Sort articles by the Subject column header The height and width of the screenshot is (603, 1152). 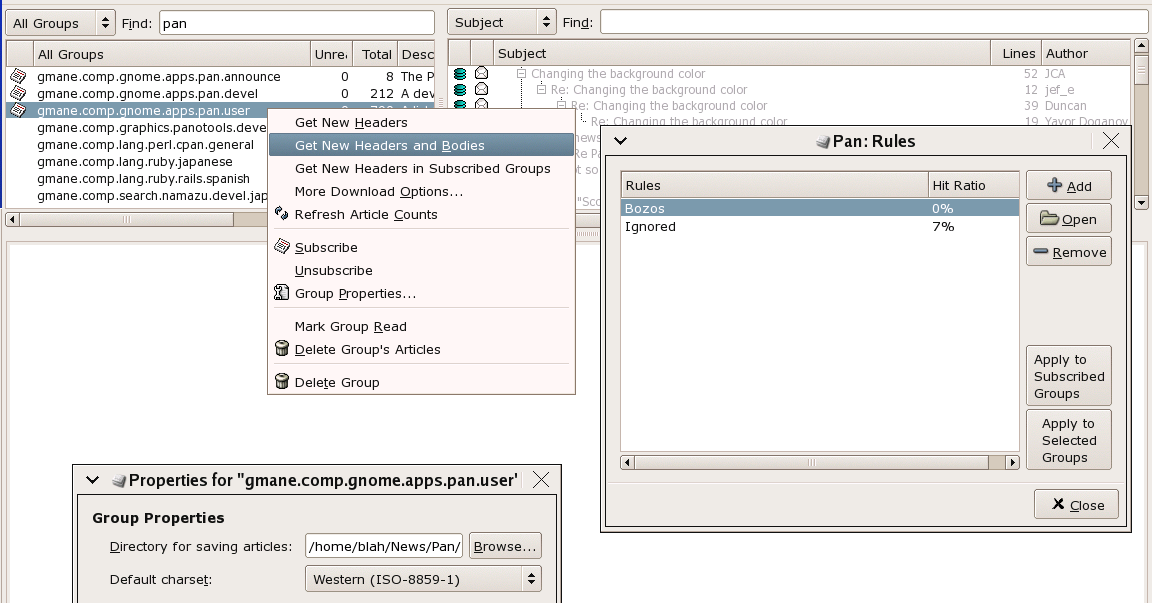[x=741, y=53]
